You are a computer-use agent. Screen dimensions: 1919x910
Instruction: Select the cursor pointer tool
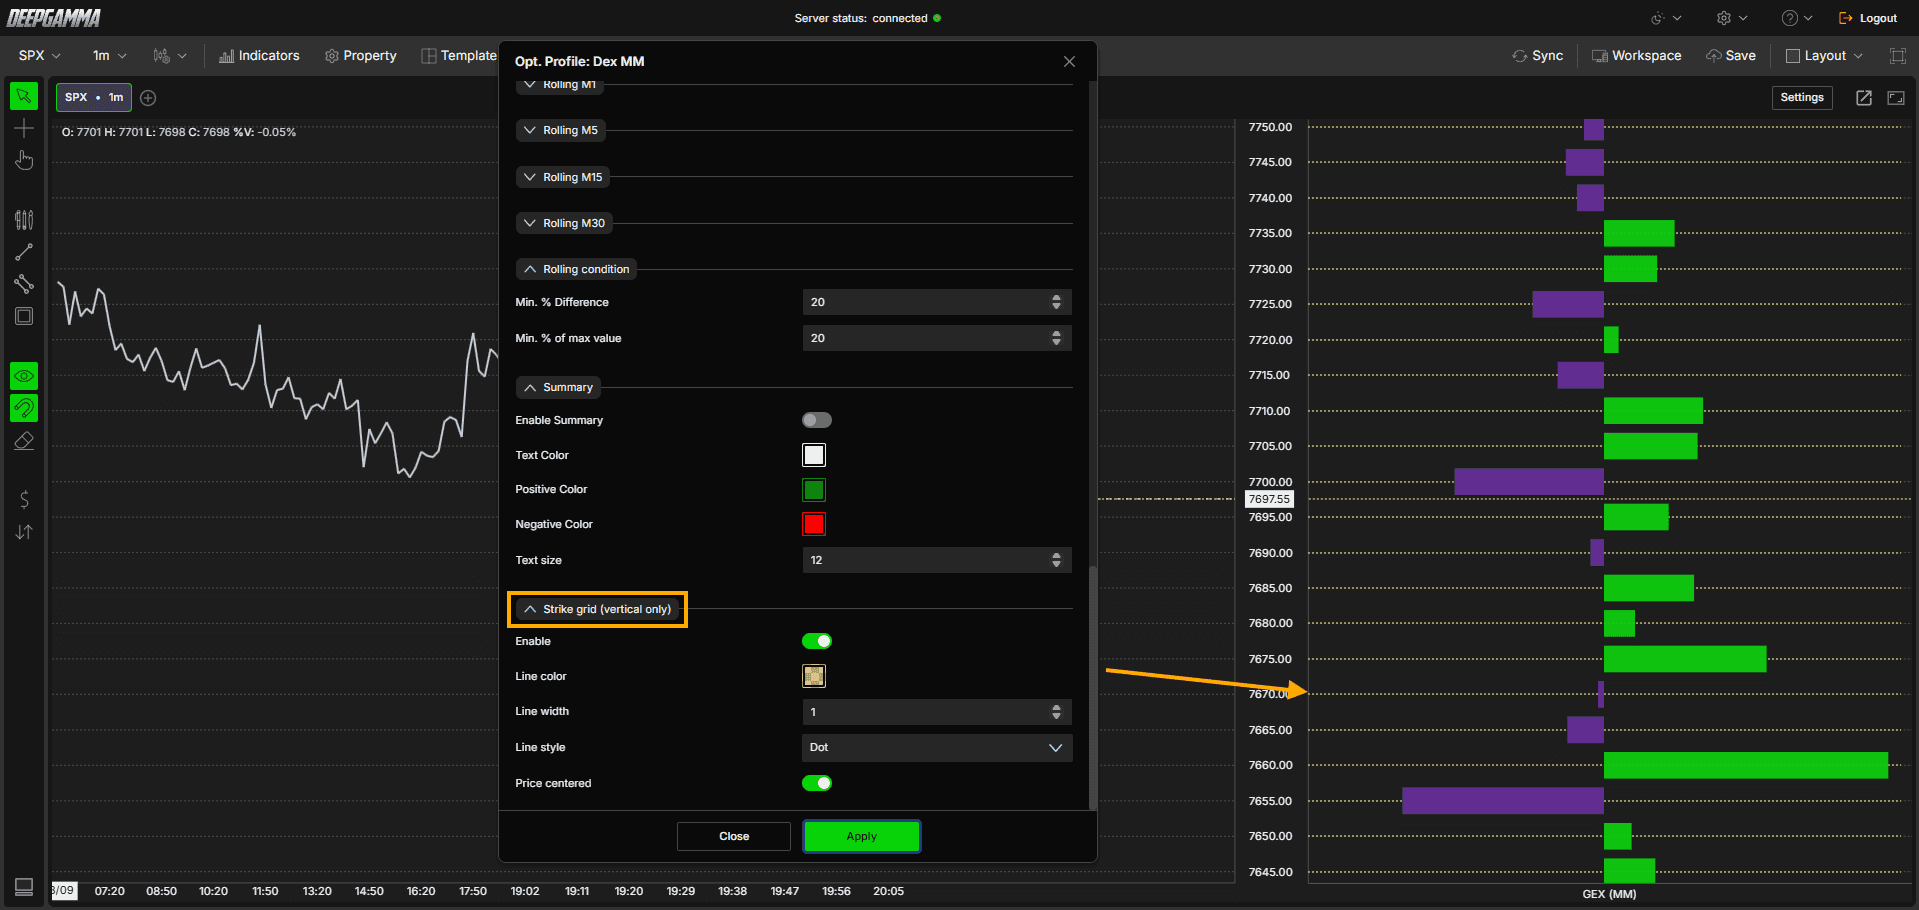click(24, 96)
